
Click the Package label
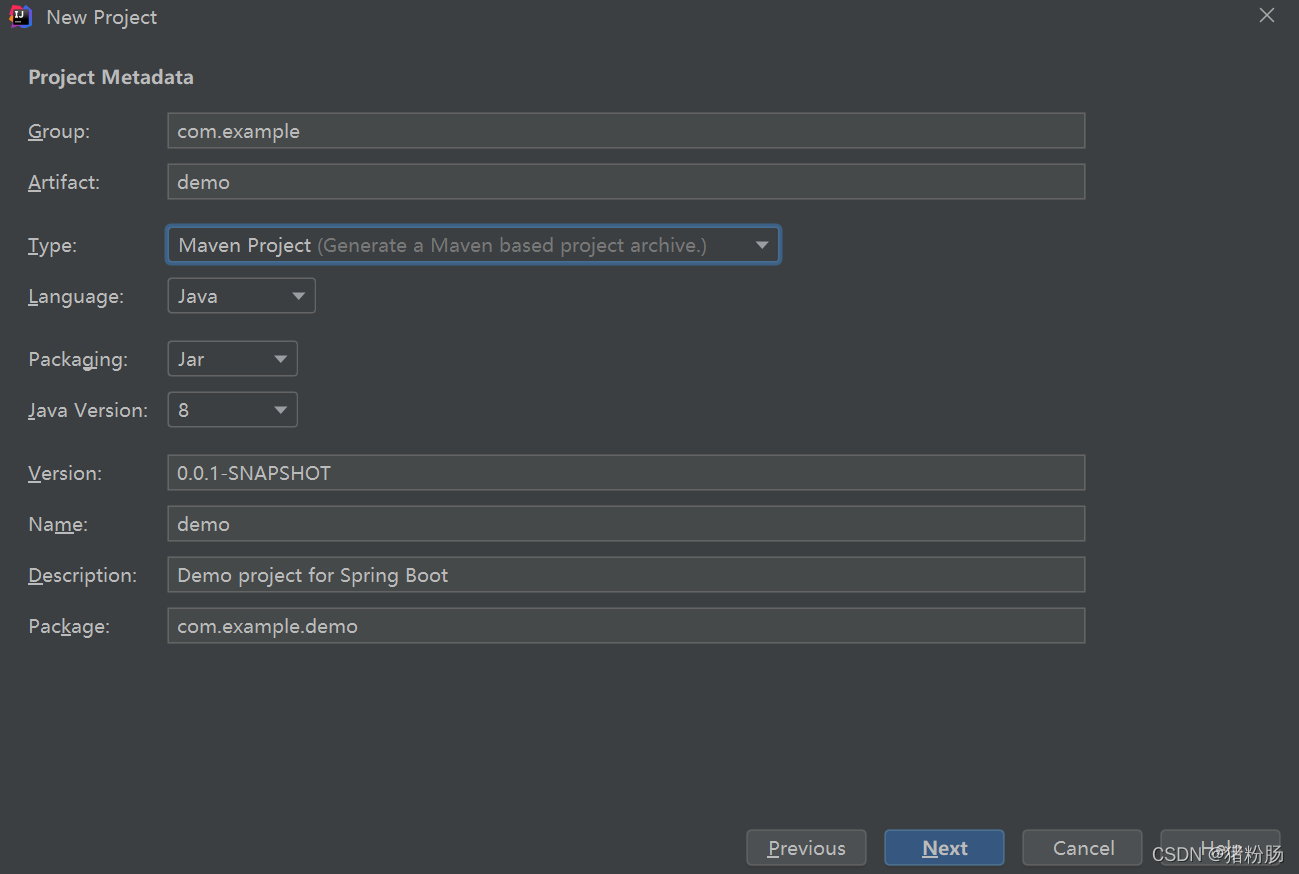pos(69,626)
